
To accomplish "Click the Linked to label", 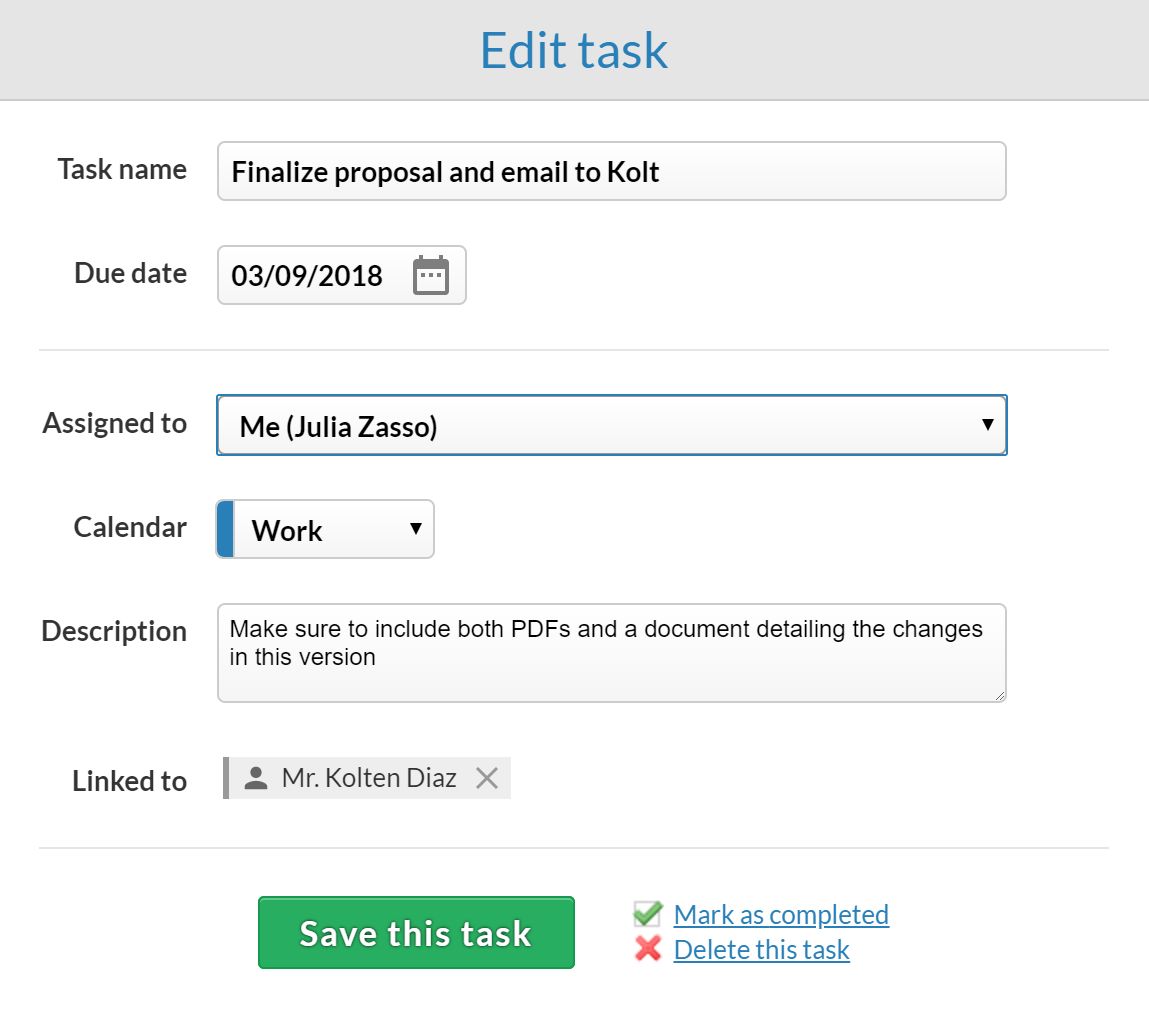I will click(129, 780).
